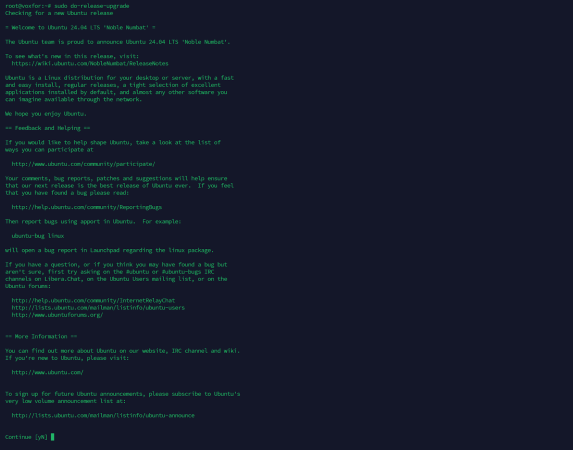Click the NobleNumbat ReleaseNotes wiki URL

point(90,63)
